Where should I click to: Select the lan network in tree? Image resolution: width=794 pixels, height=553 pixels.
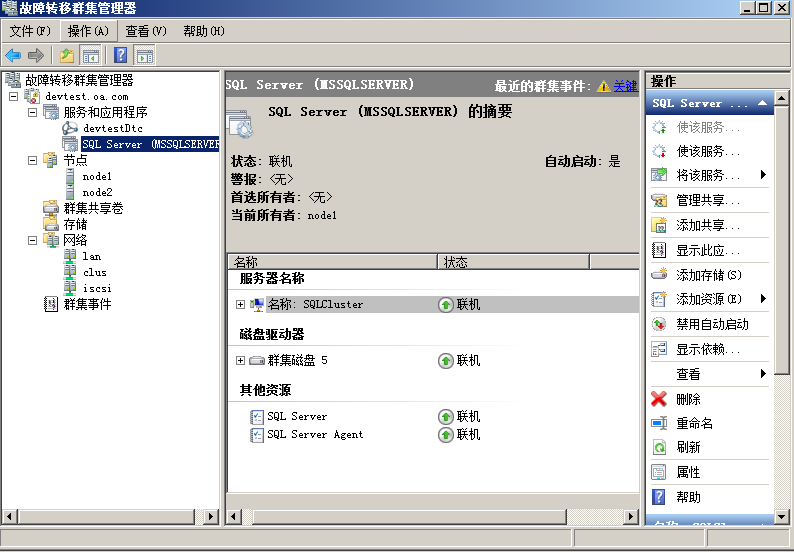tap(92, 256)
